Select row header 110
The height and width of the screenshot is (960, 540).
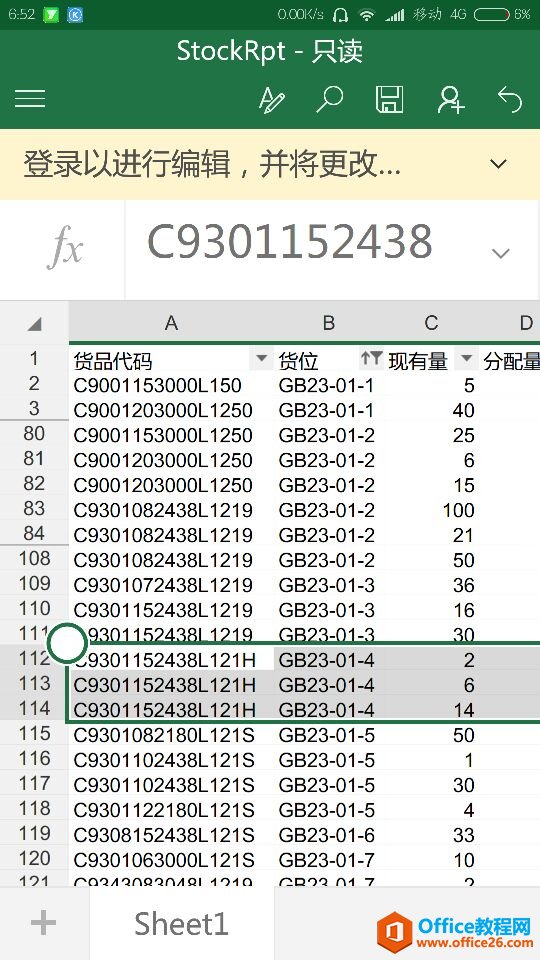(x=34, y=609)
